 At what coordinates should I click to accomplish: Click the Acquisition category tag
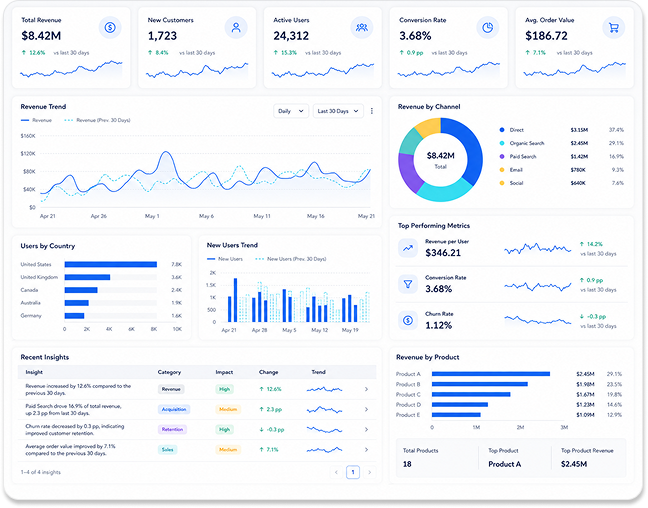pyautogui.click(x=174, y=410)
